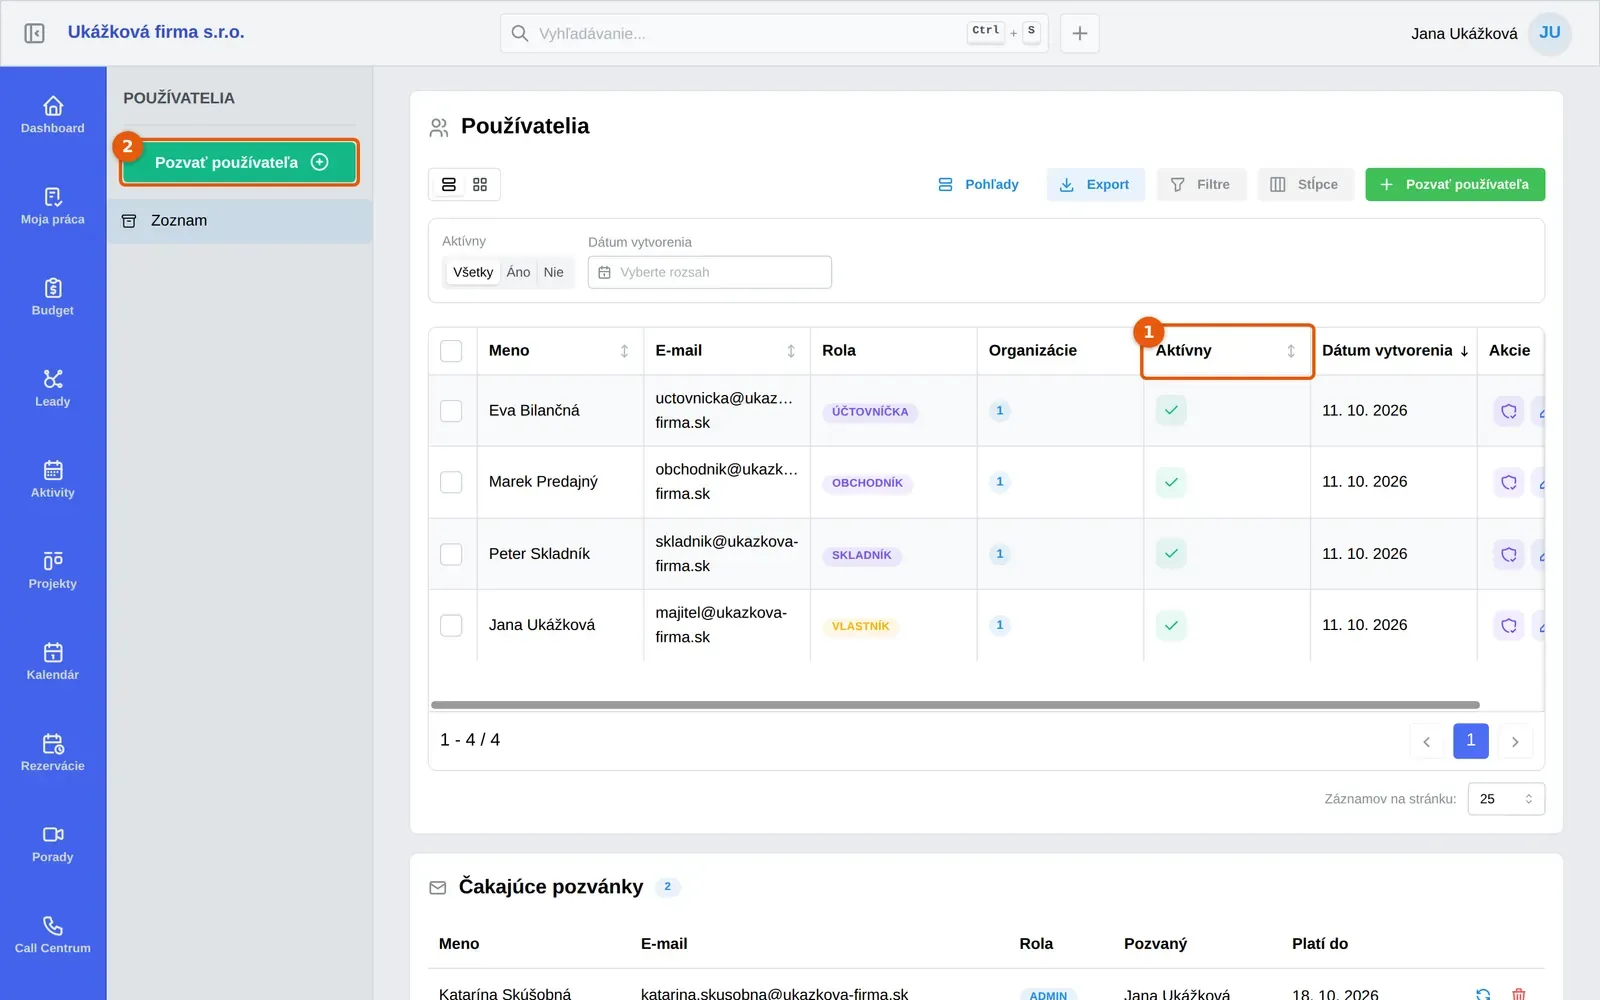Open records per page dropdown
The image size is (1600, 1000).
pos(1506,799)
